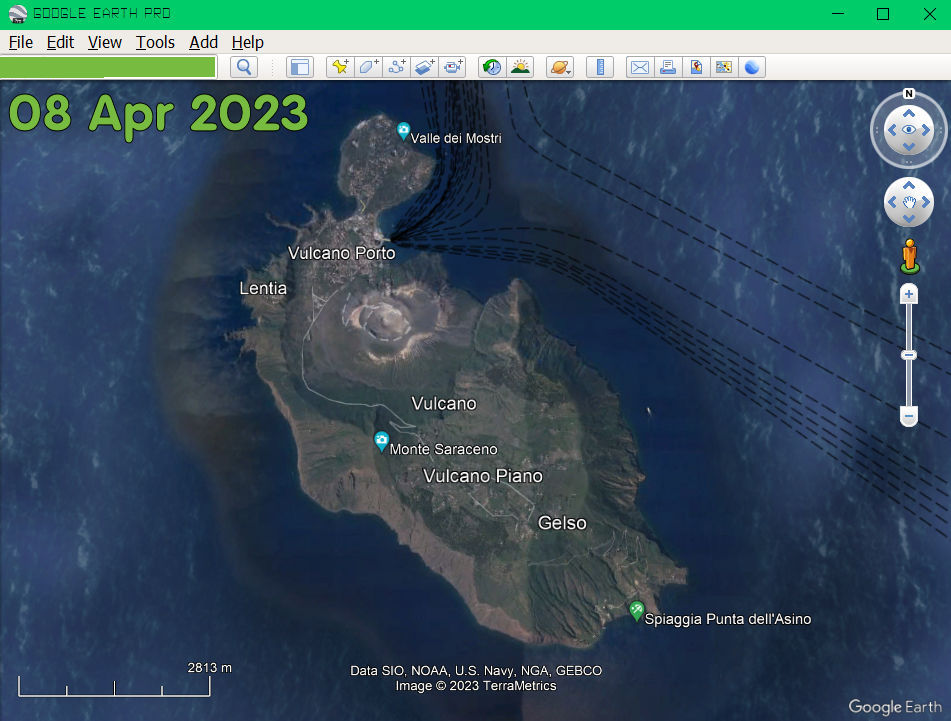951x721 pixels.
Task: Click the Monte Saraceno photo marker
Action: [381, 441]
